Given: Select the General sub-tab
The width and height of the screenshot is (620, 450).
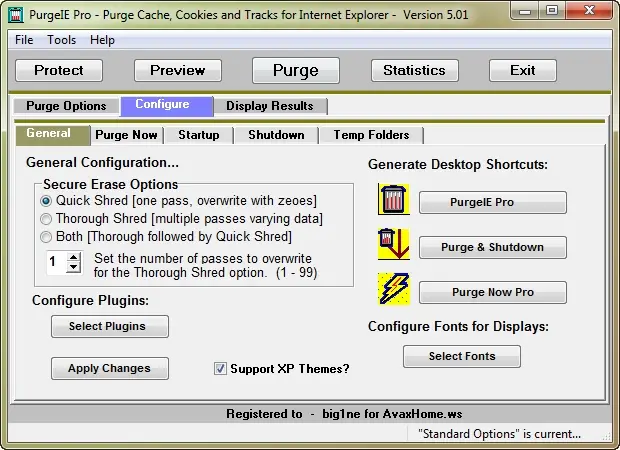Looking at the screenshot, I should 53,135.
